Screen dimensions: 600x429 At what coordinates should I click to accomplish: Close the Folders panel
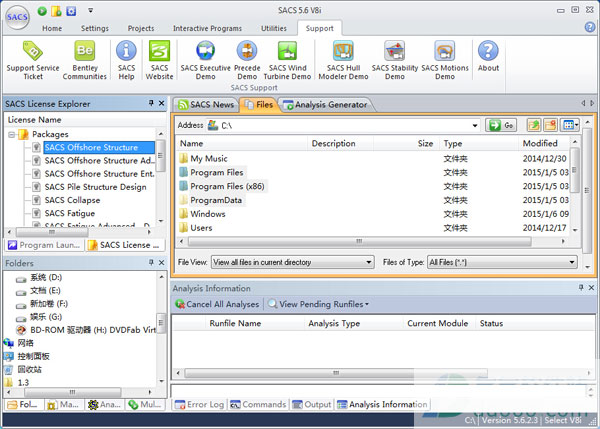(x=161, y=263)
